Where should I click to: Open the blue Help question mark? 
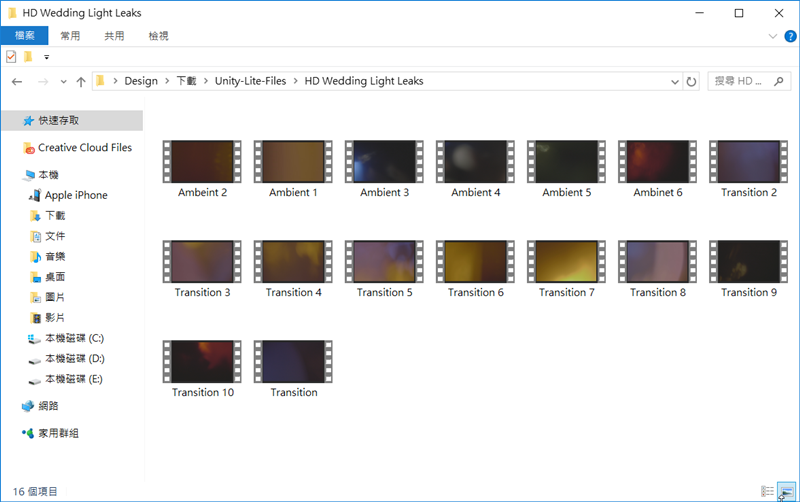[789, 36]
